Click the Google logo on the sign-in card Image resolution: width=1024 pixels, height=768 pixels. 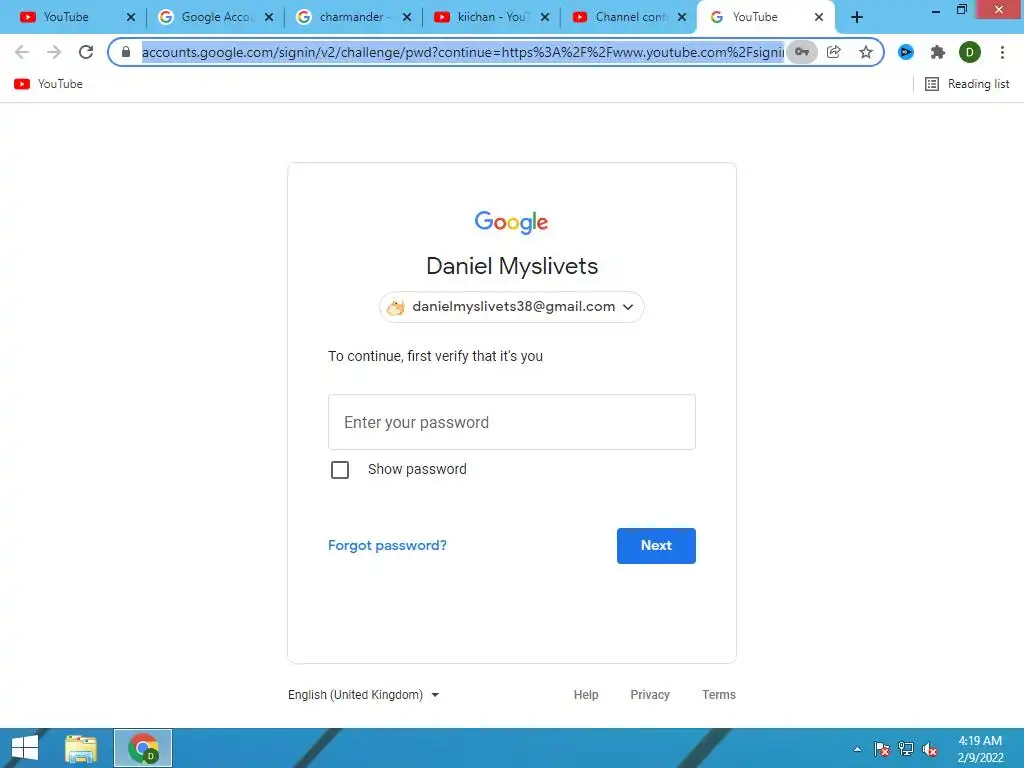coord(511,223)
